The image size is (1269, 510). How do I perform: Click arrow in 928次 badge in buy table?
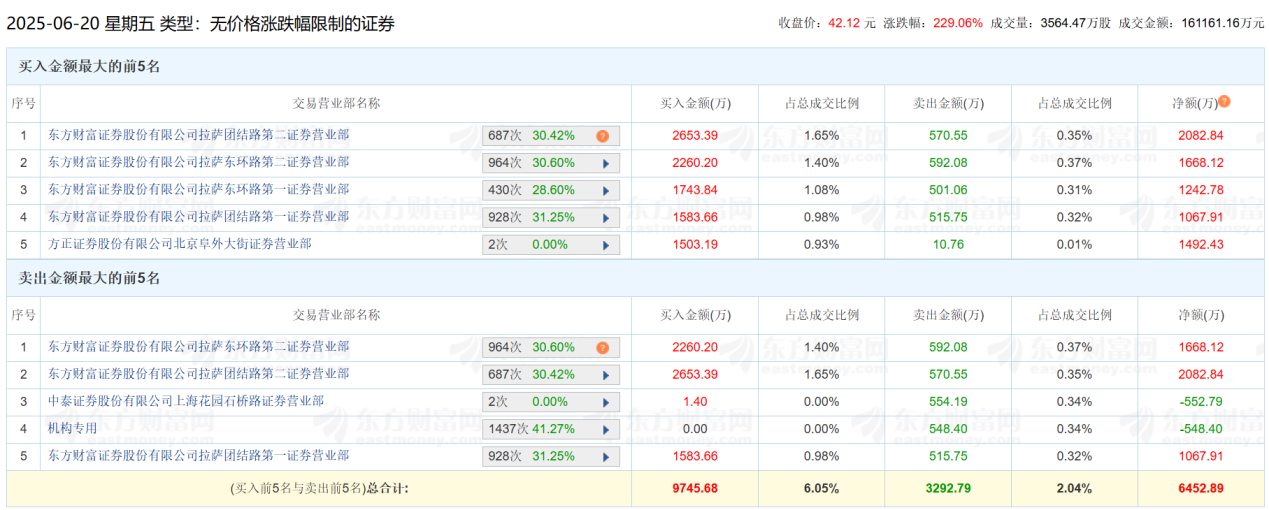point(604,217)
